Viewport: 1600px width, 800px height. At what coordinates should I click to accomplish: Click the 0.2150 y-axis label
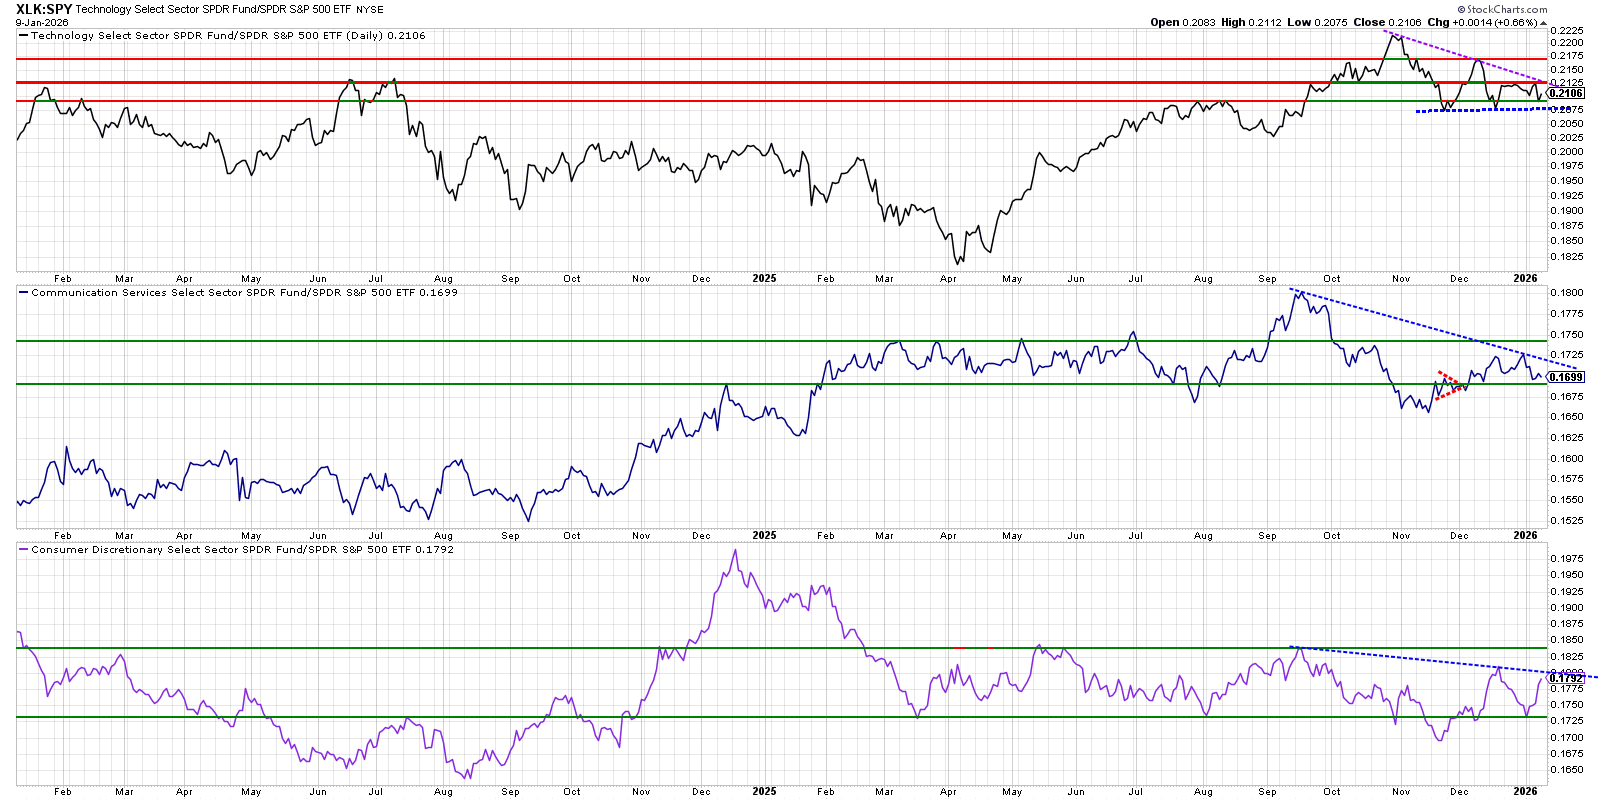pos(1566,70)
